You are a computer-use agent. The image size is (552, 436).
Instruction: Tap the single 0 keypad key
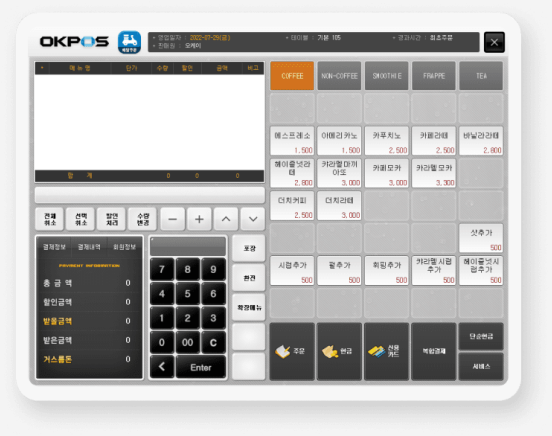point(162,342)
